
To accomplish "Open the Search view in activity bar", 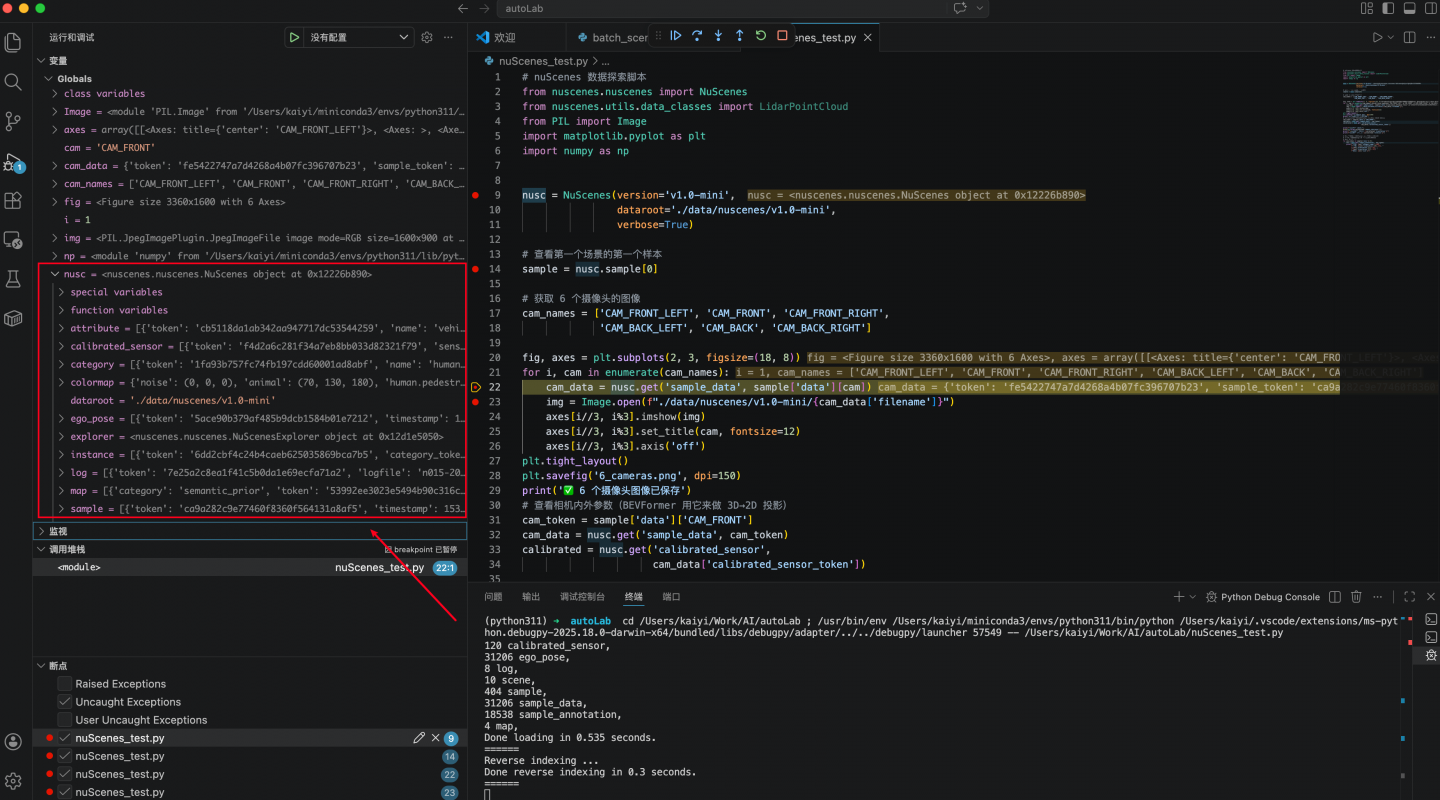I will coord(13,82).
